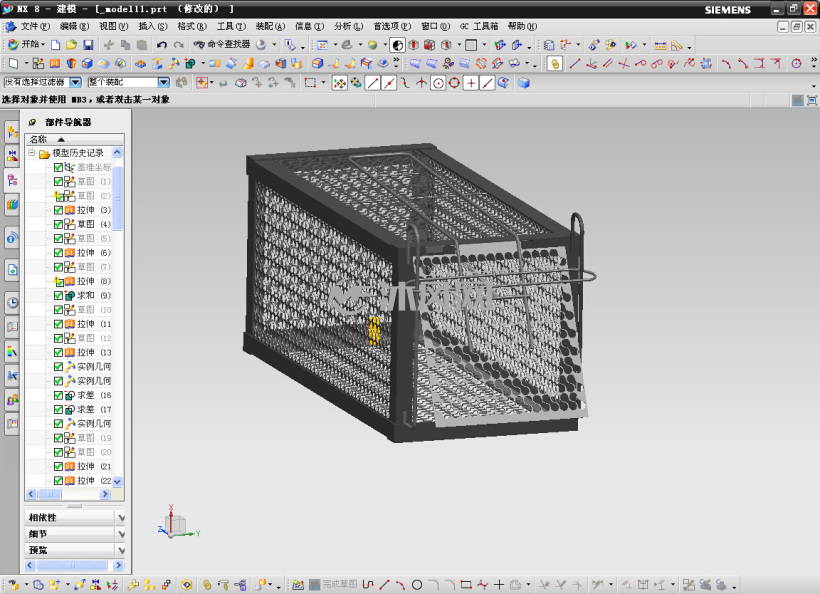Select the 实例几何 row above 求差 (16)

[x=83, y=381]
